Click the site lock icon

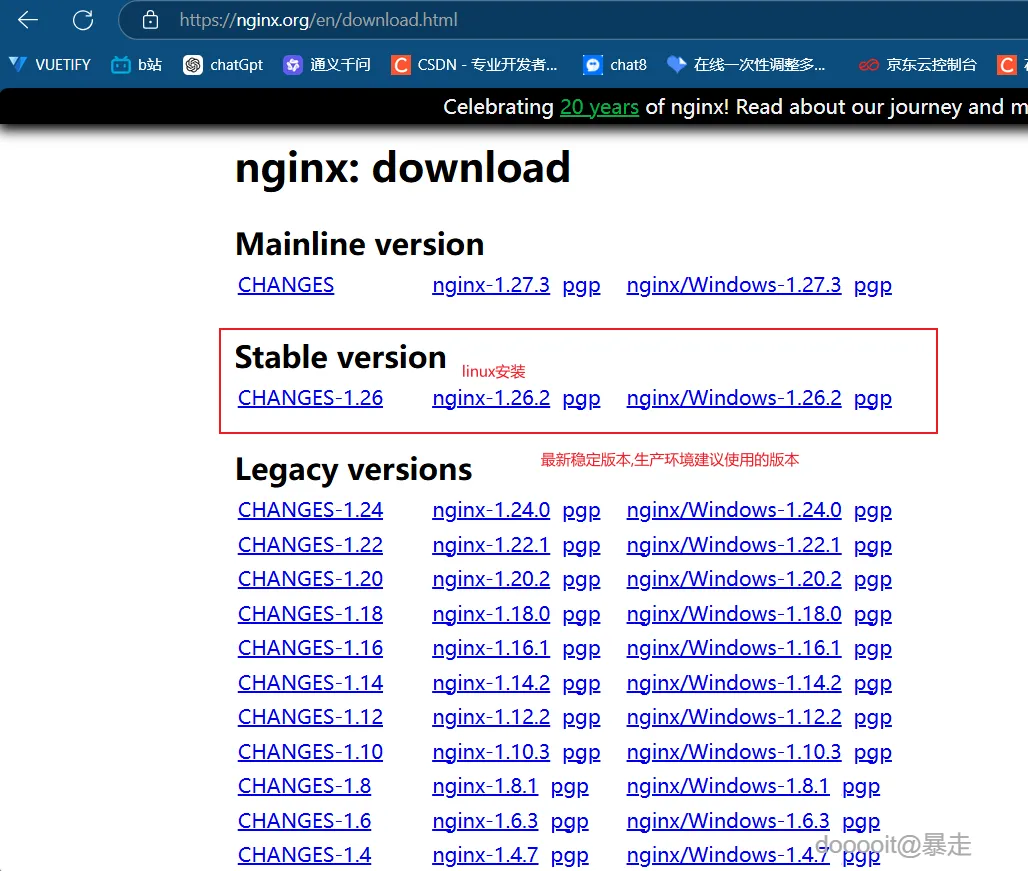coord(150,20)
